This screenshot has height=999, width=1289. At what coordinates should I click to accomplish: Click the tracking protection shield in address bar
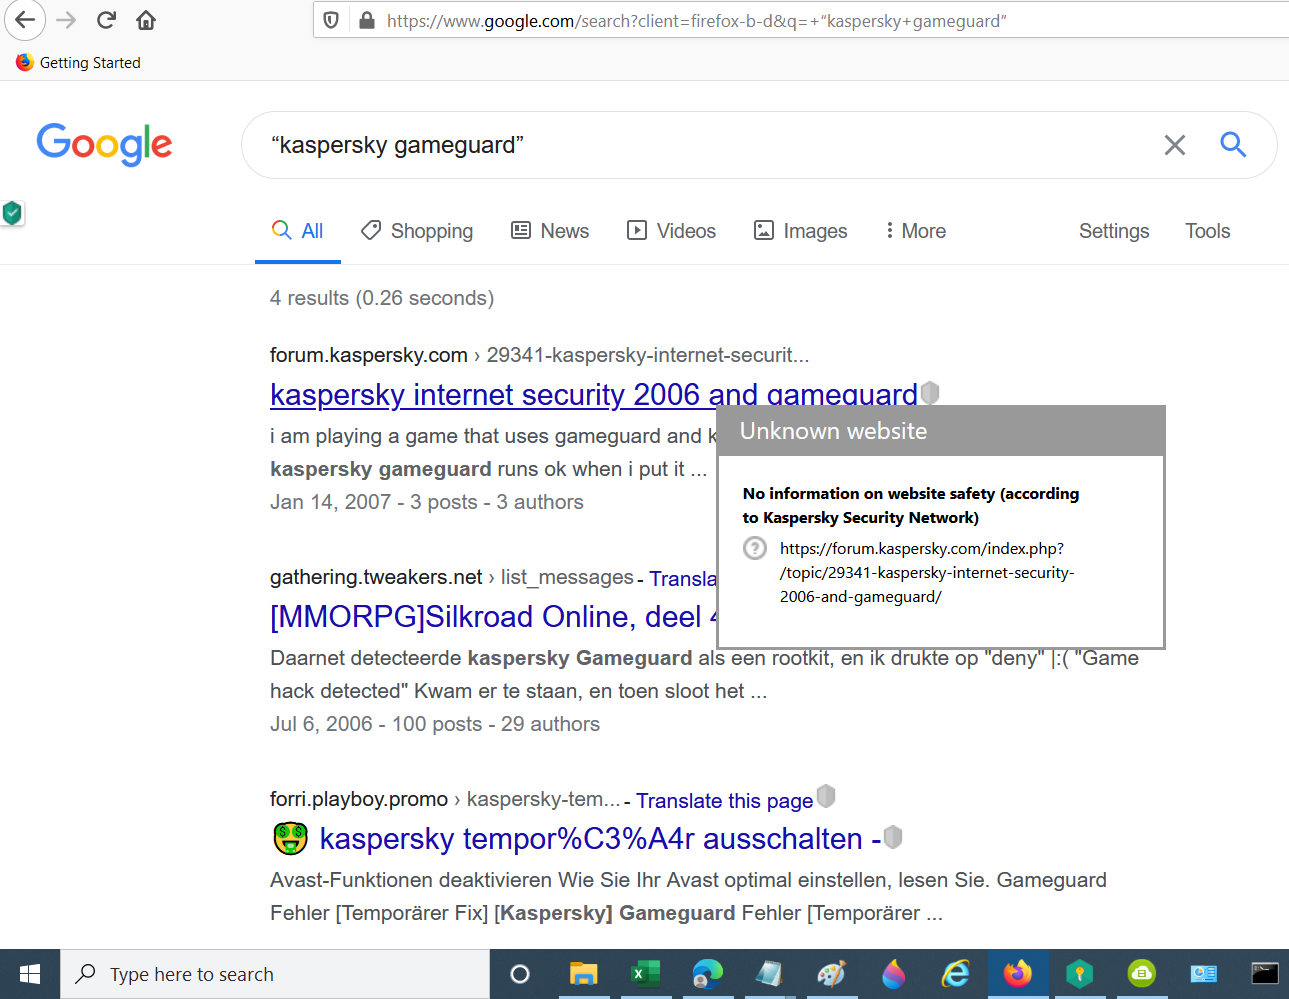[x=332, y=20]
